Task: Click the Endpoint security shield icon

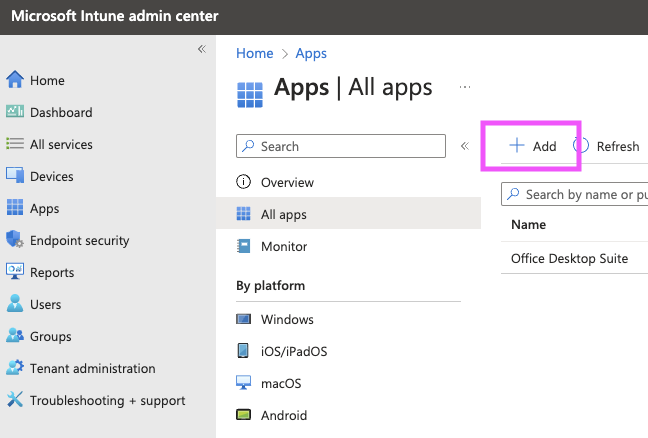Action: 14,240
